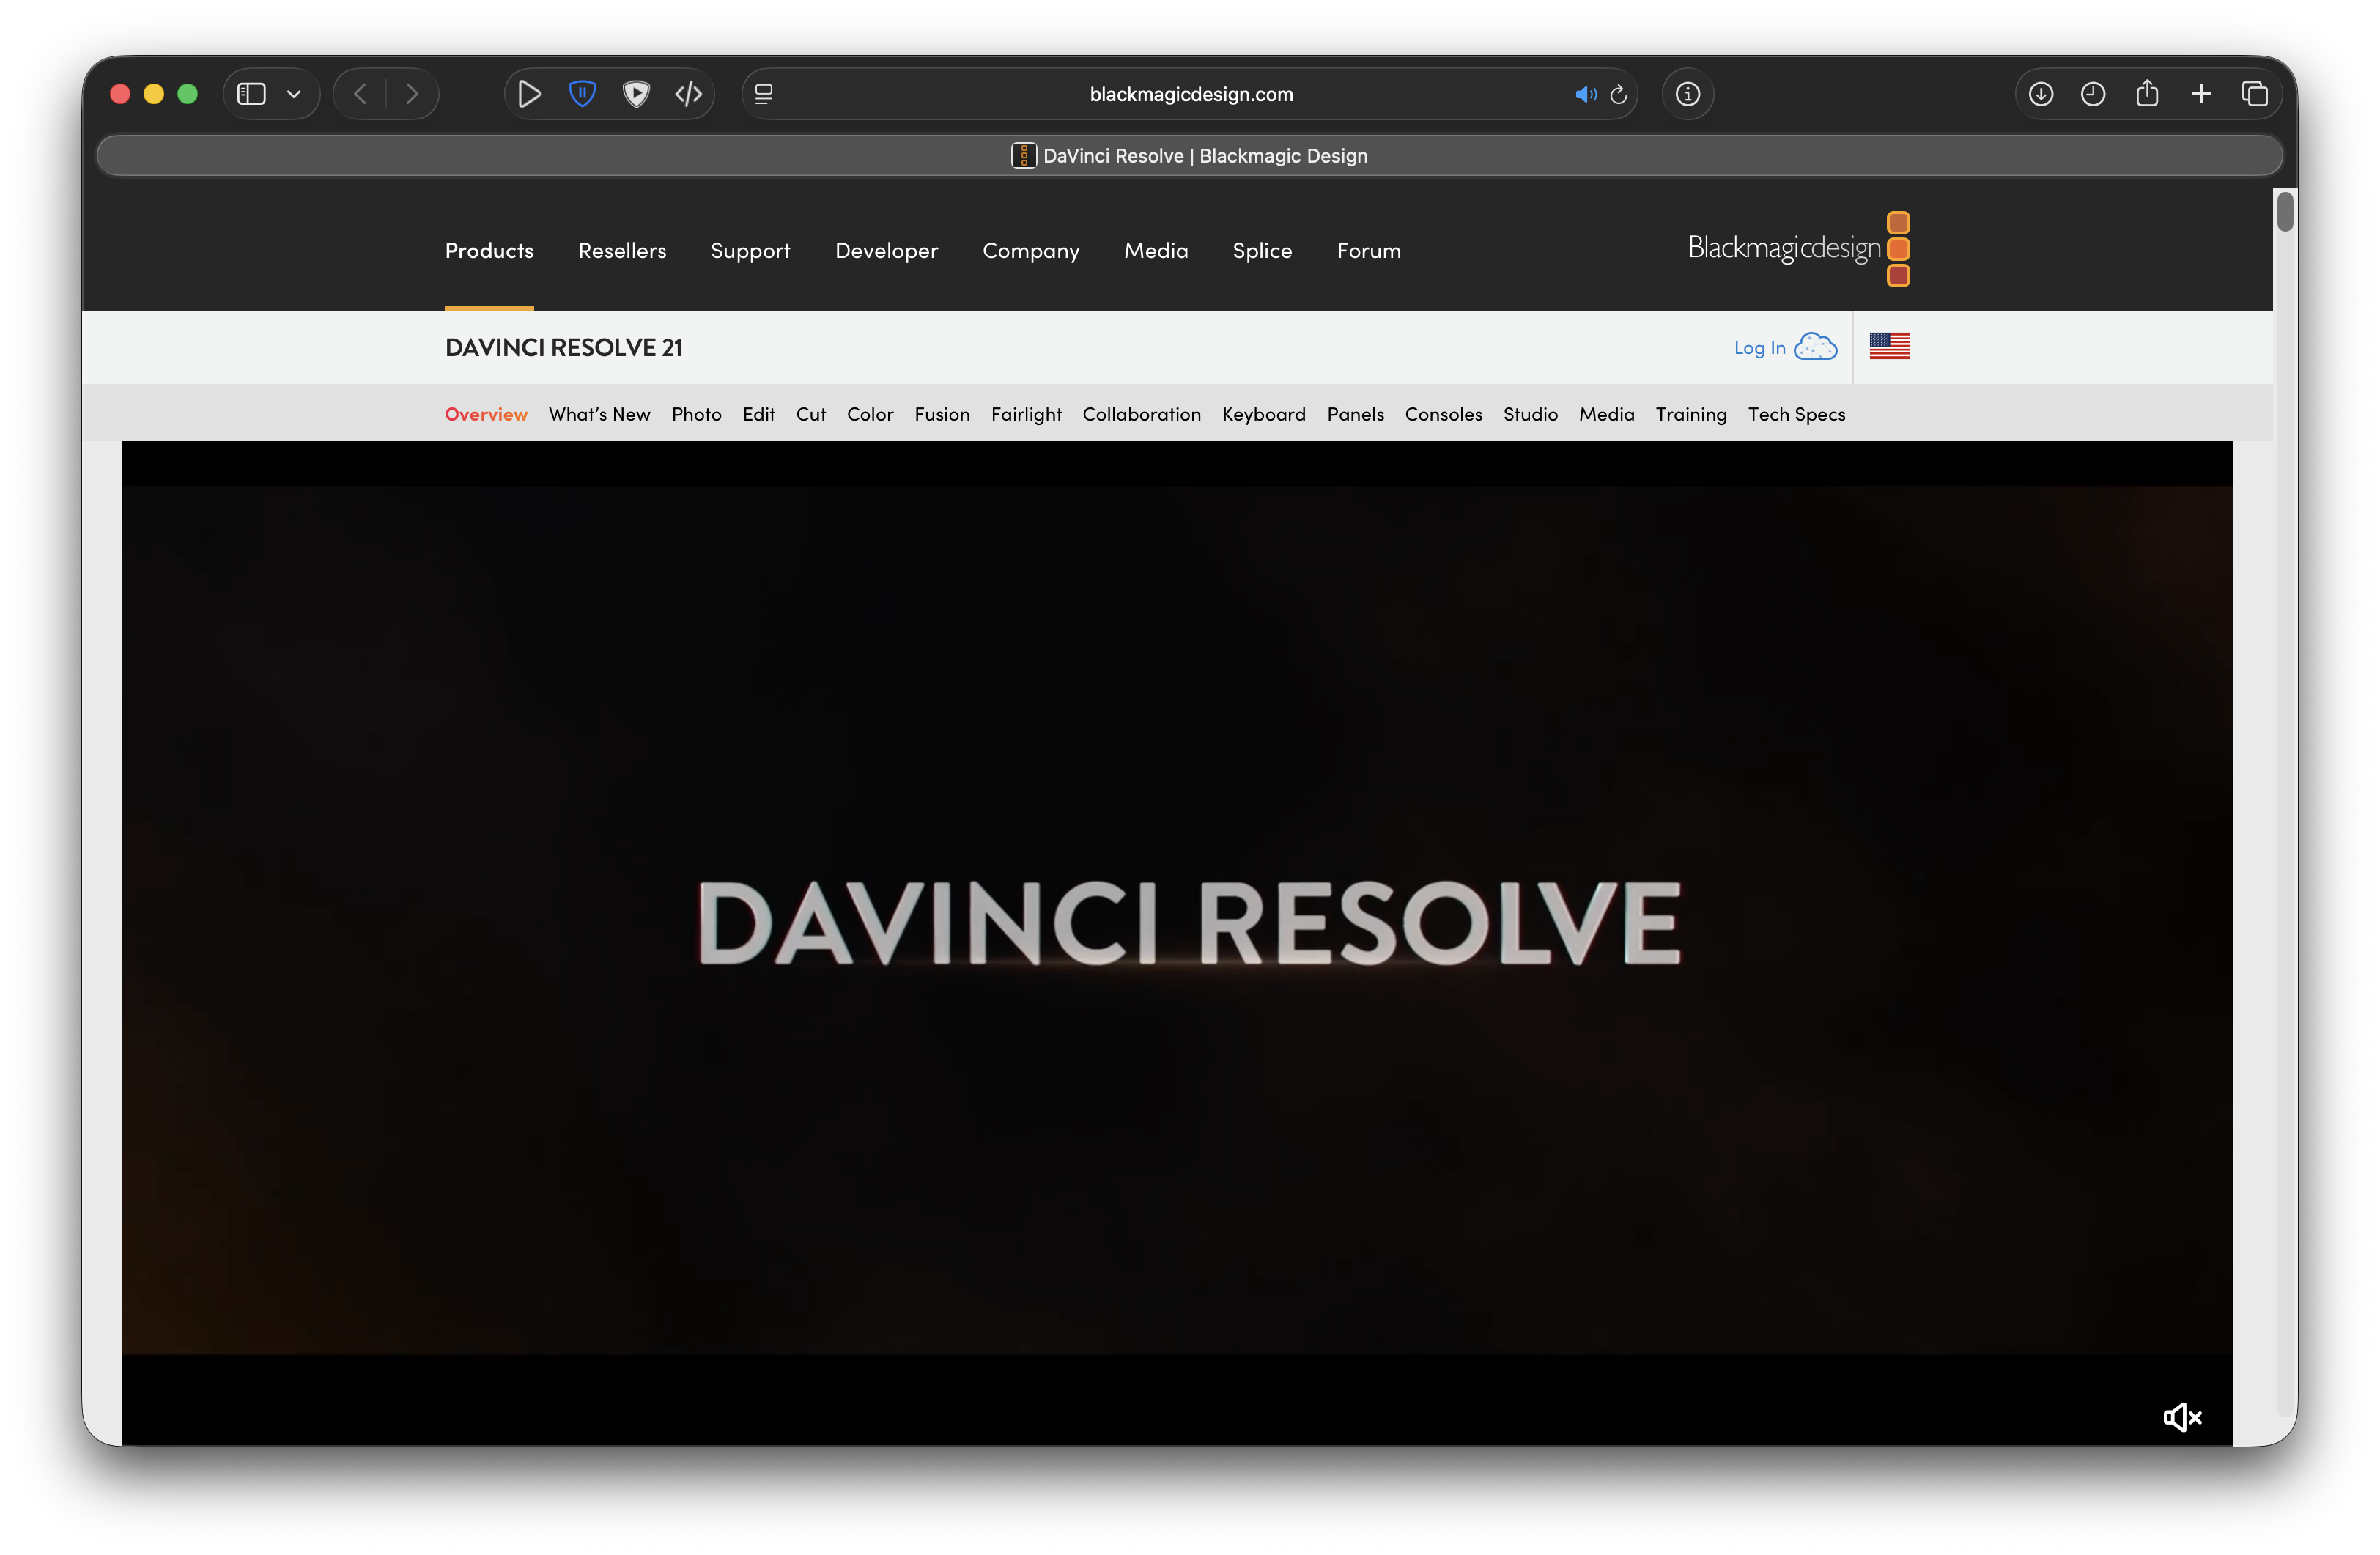
Task: Select the Cut tab
Action: tap(811, 414)
